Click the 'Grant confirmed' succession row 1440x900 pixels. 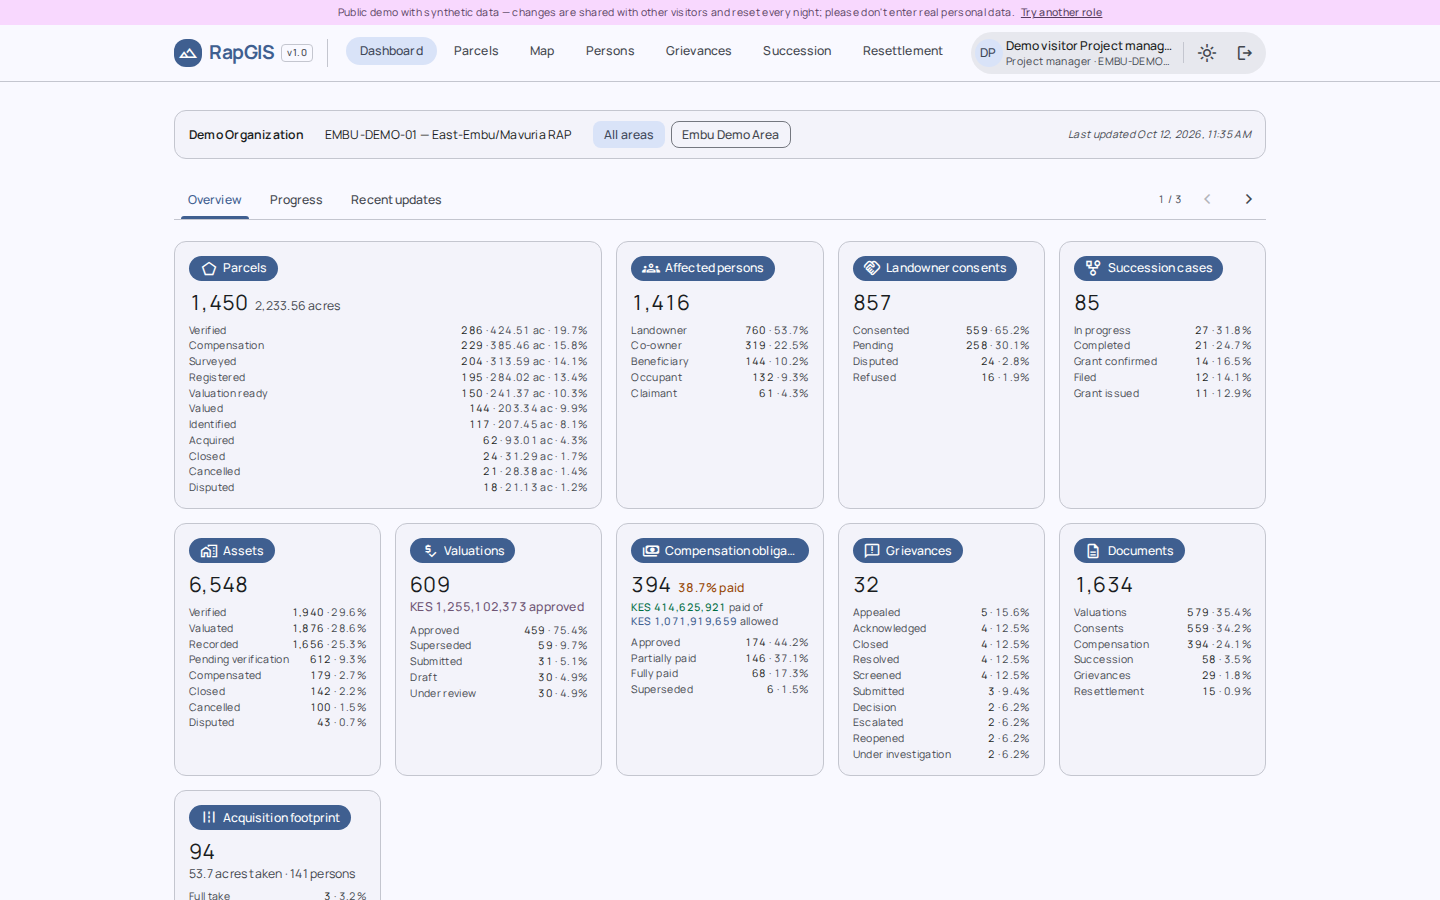pos(1162,362)
